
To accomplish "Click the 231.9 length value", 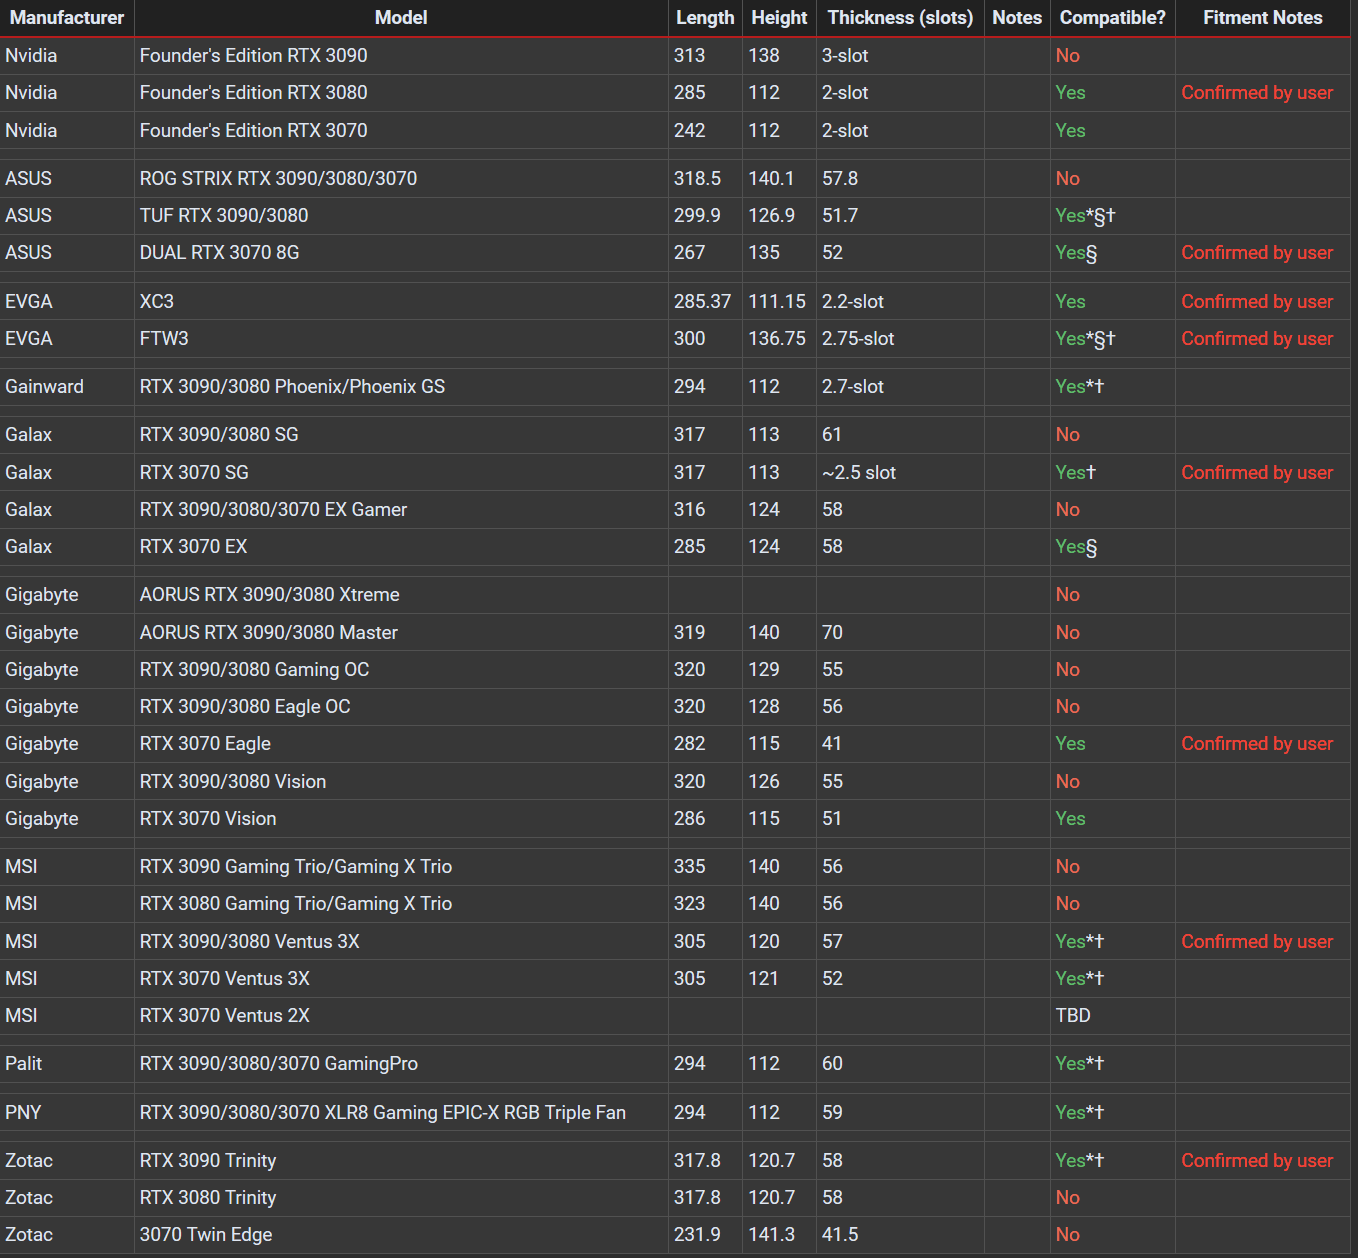I will tap(697, 1235).
